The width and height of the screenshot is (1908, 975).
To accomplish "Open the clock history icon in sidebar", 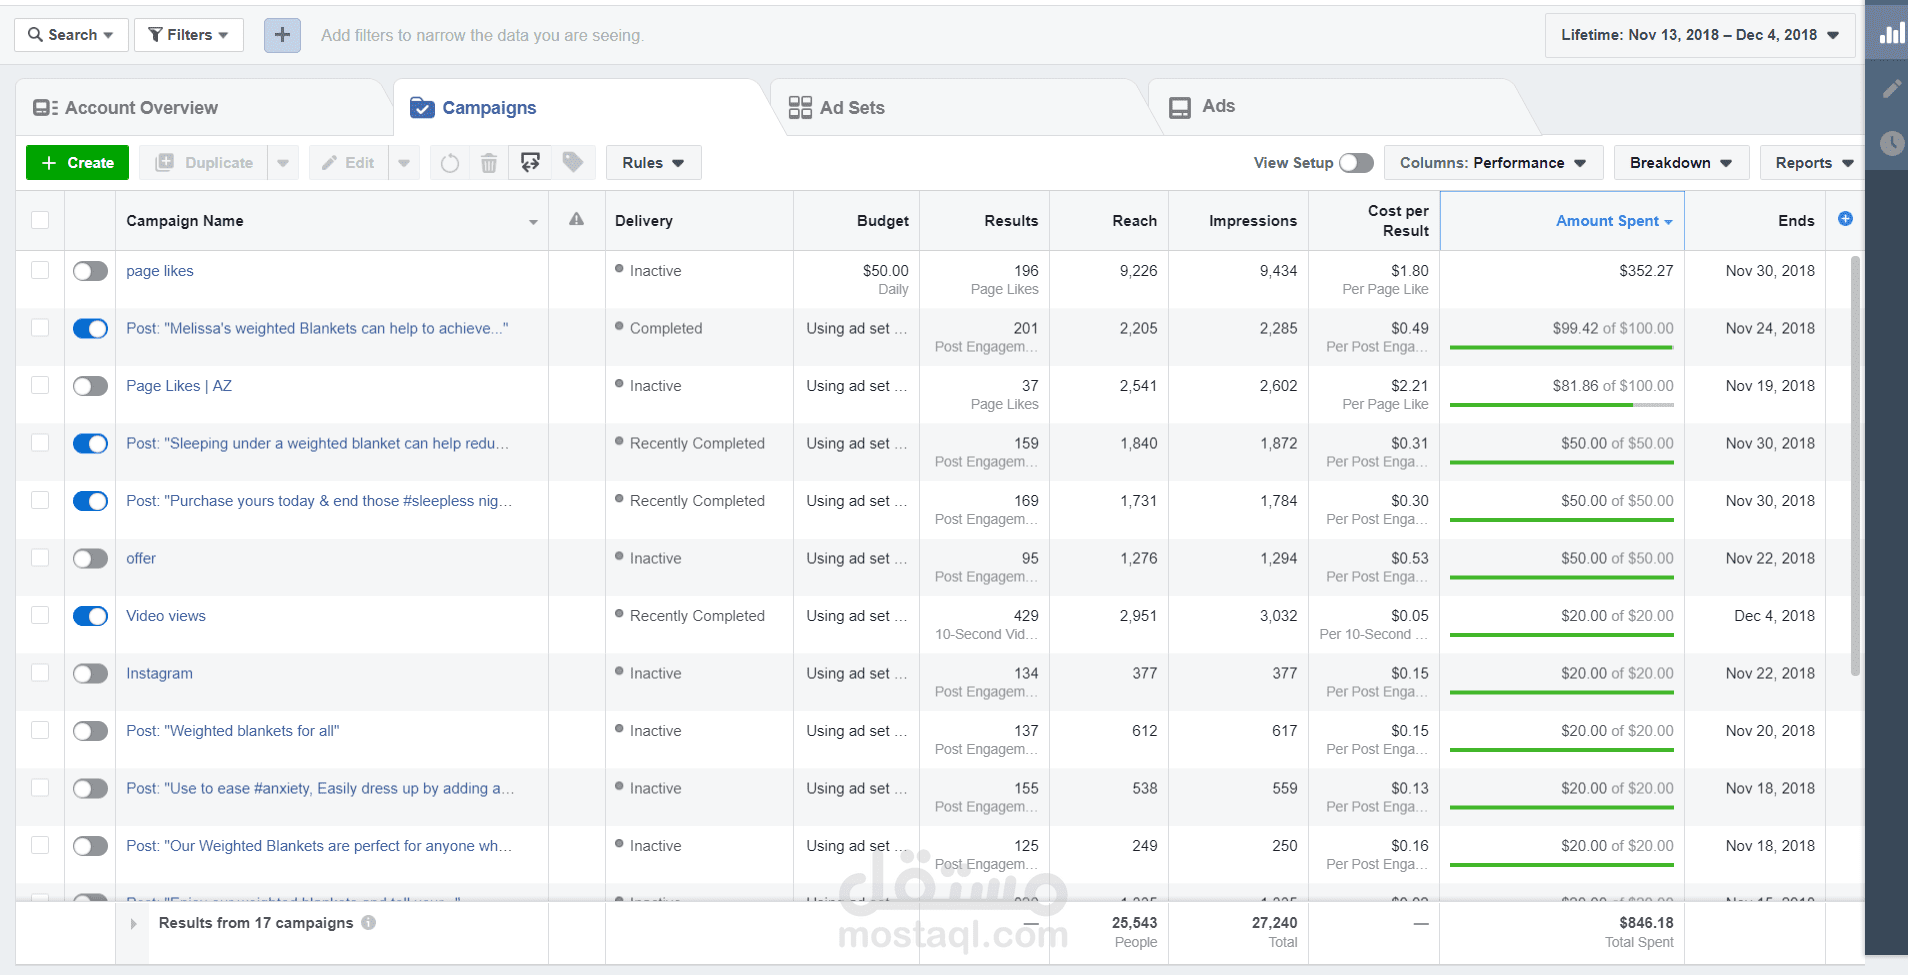I will coord(1890,143).
